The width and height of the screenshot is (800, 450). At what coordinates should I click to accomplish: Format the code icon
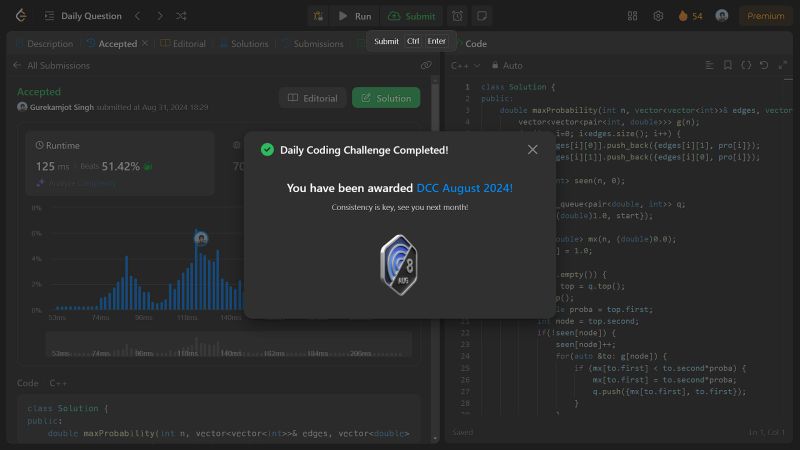(709, 65)
